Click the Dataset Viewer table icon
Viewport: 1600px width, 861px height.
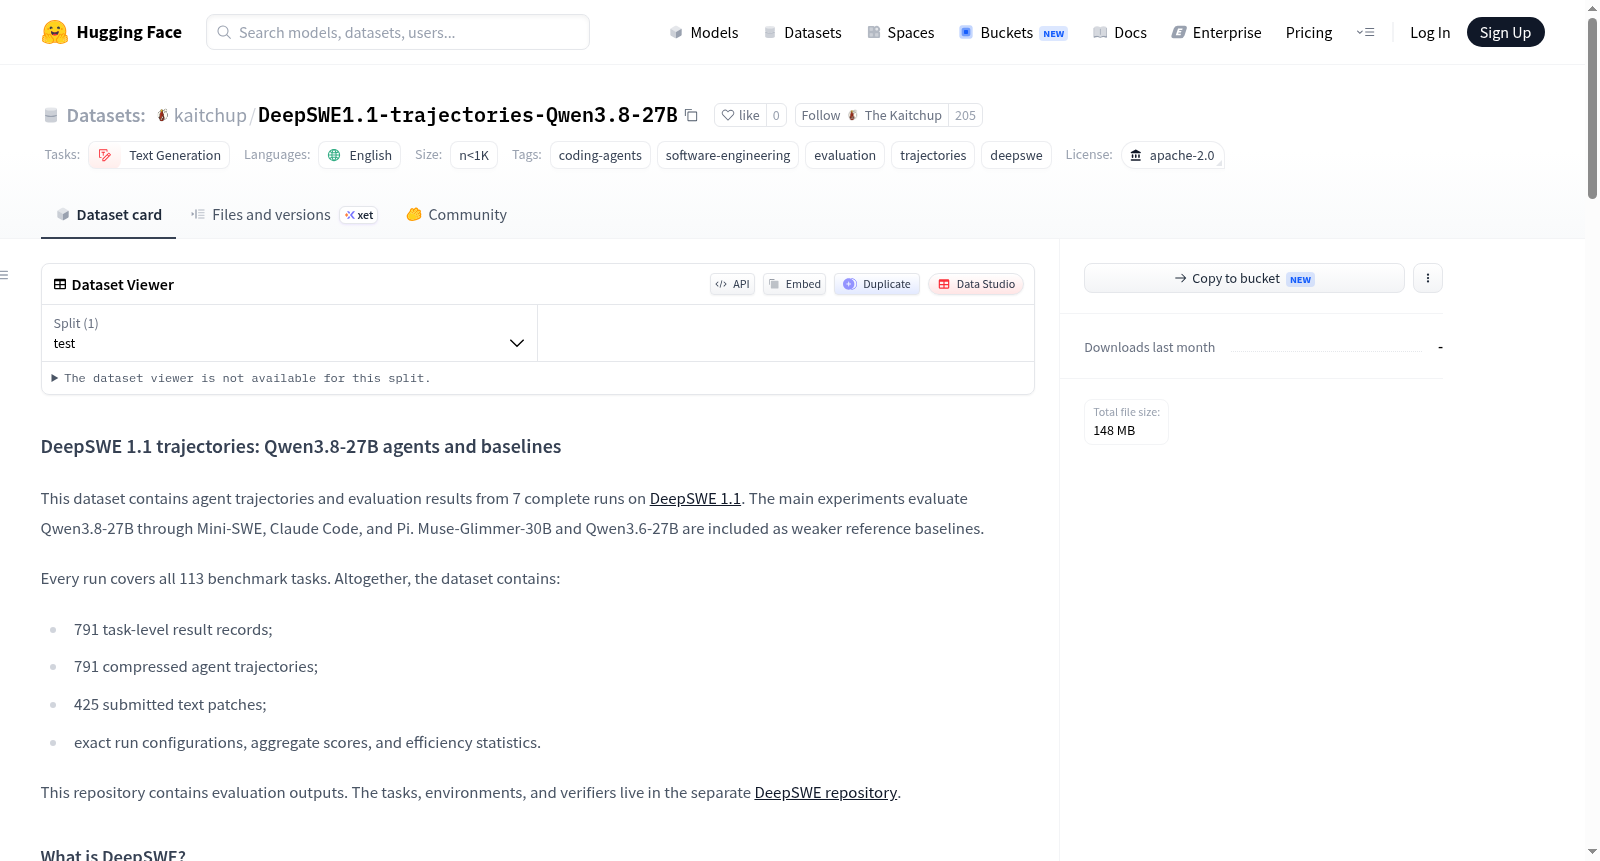pos(60,284)
